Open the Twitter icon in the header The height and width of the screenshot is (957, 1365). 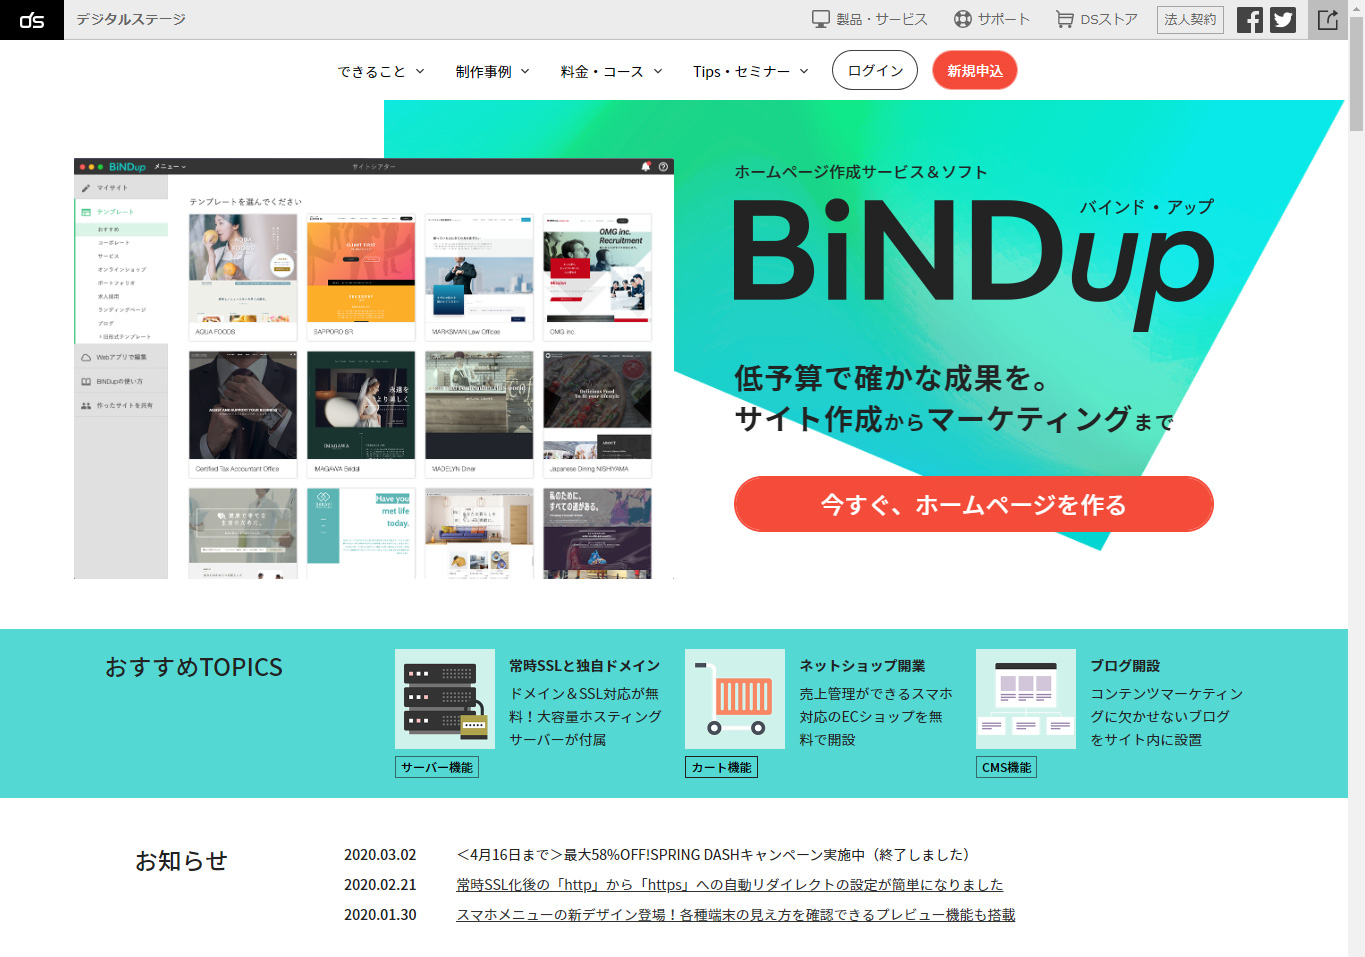[x=1283, y=20]
